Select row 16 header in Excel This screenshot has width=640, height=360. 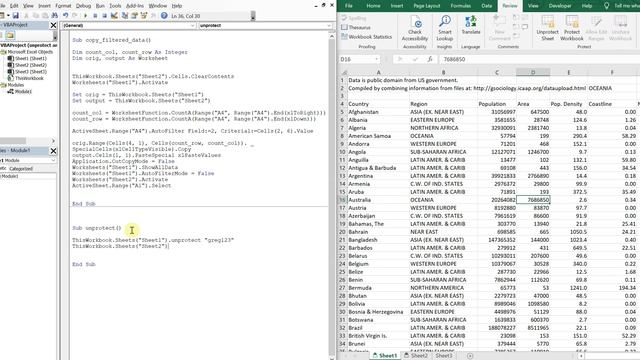pyautogui.click(x=342, y=200)
